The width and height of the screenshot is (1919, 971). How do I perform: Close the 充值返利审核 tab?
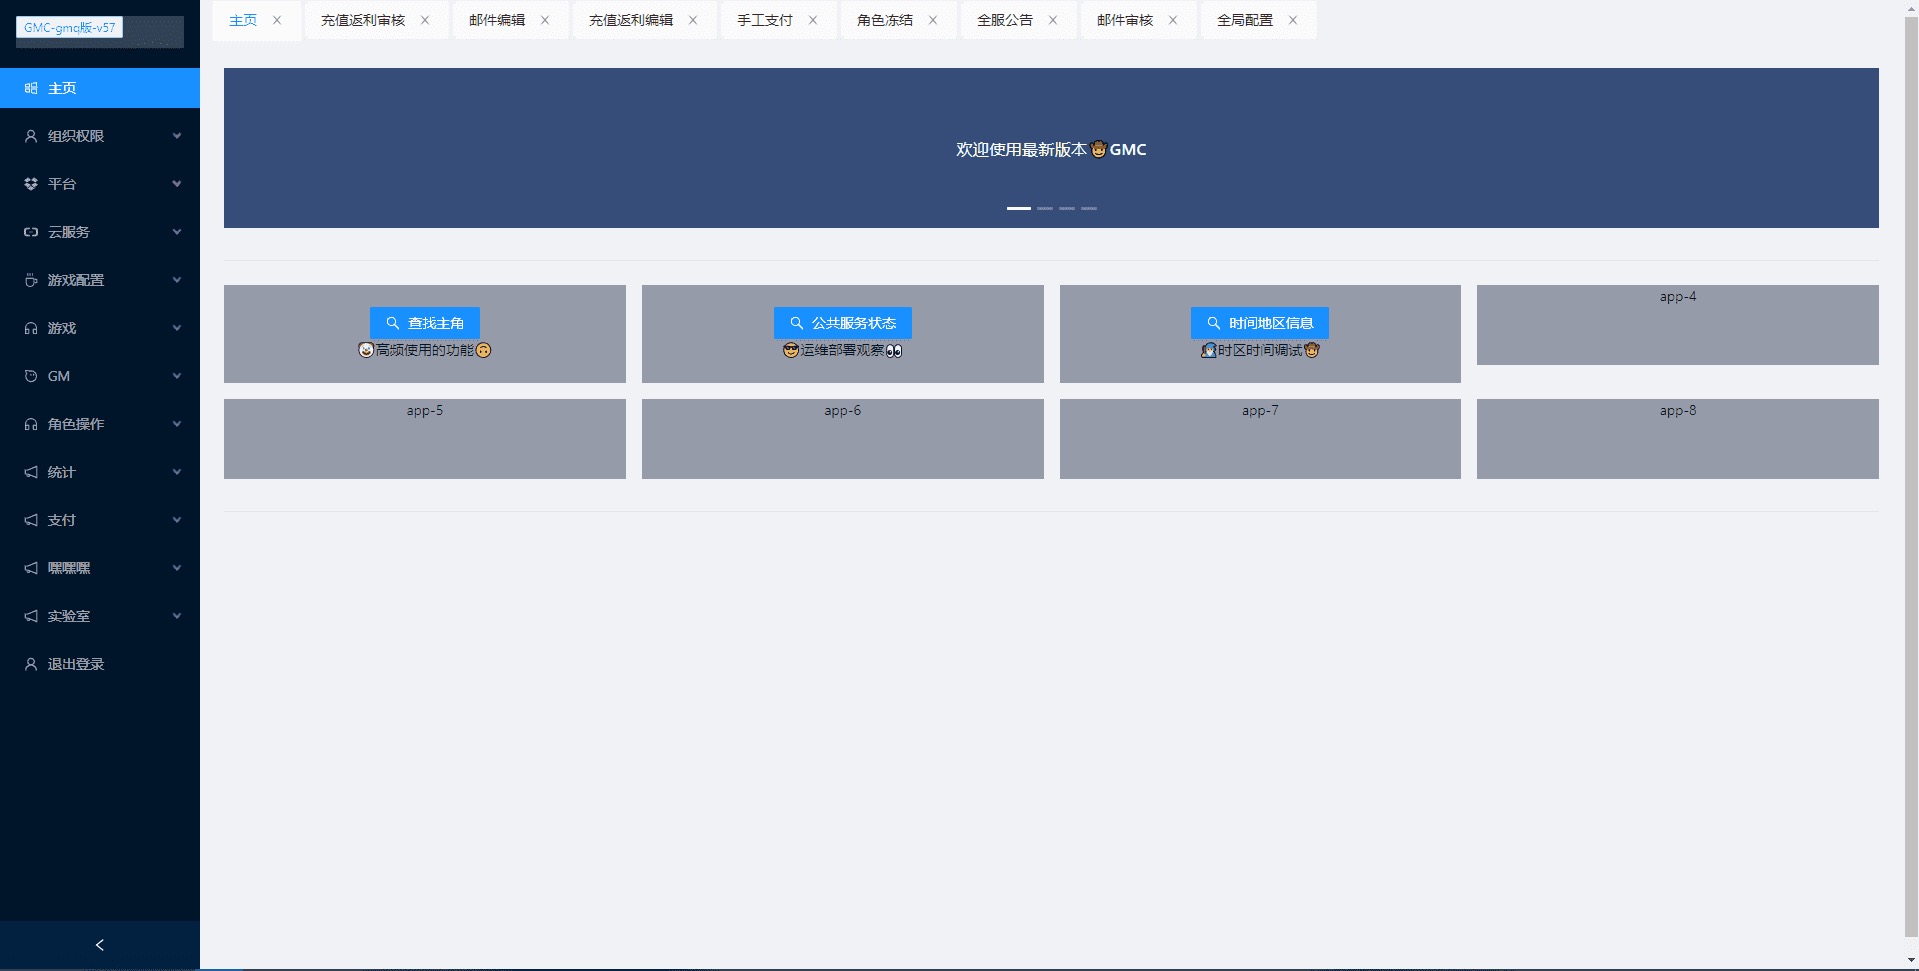pyautogui.click(x=425, y=20)
